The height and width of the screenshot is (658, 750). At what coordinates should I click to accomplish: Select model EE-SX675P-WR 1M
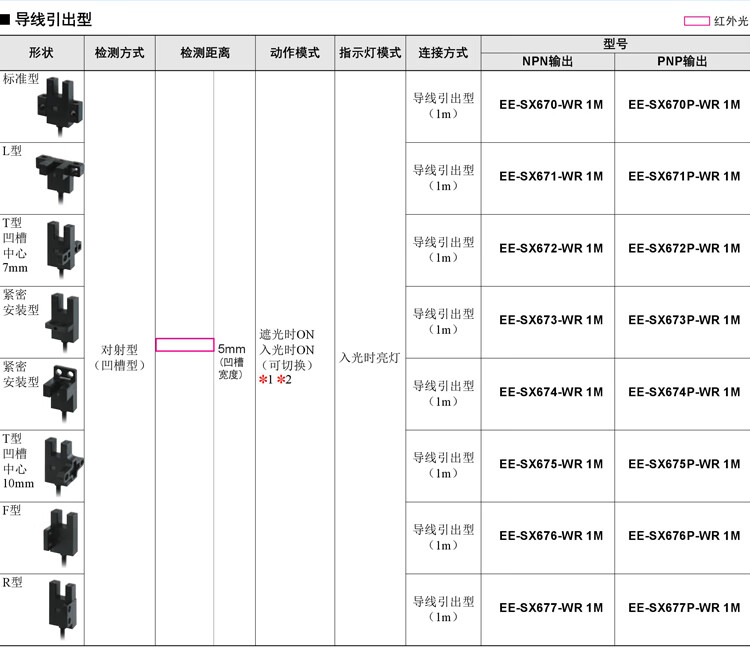click(x=684, y=464)
